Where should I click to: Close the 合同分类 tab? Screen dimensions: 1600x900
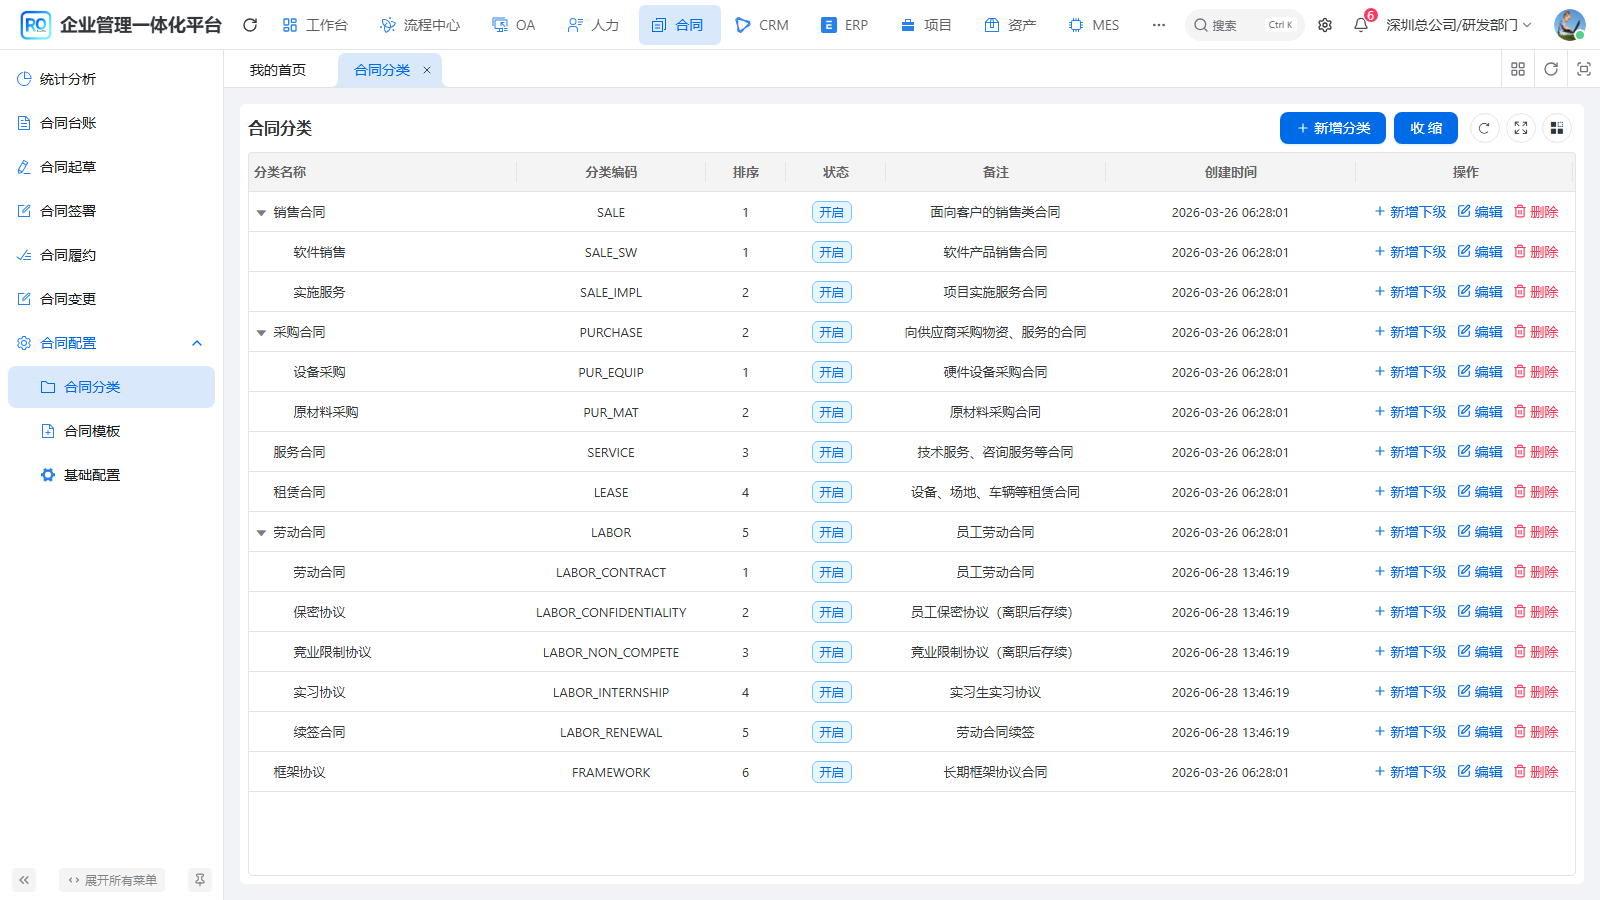tap(427, 70)
